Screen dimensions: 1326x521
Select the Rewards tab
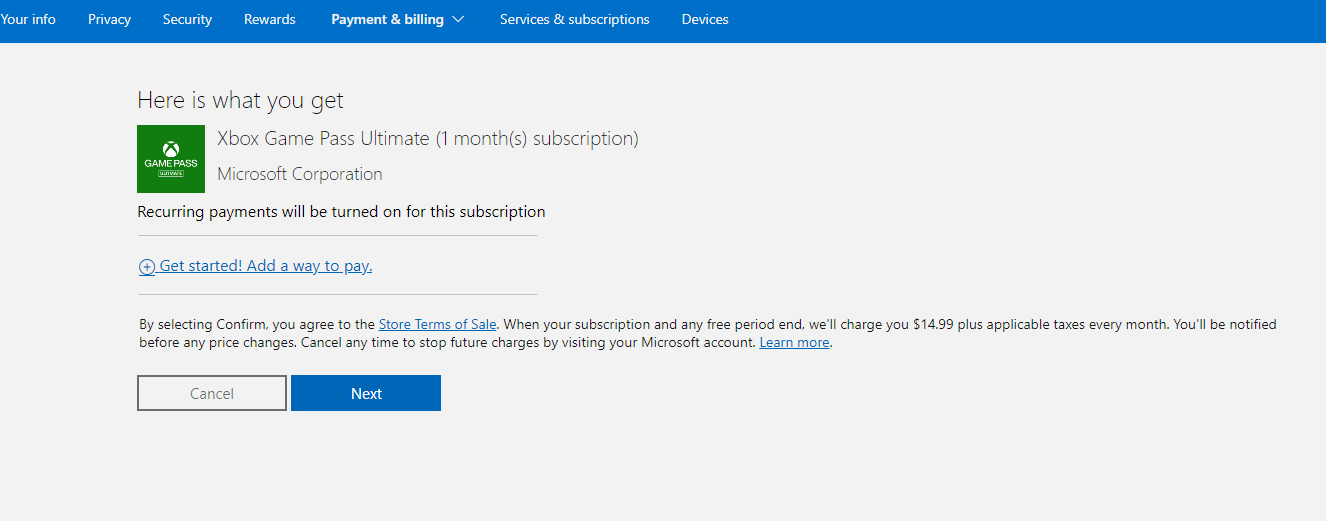[x=270, y=19]
